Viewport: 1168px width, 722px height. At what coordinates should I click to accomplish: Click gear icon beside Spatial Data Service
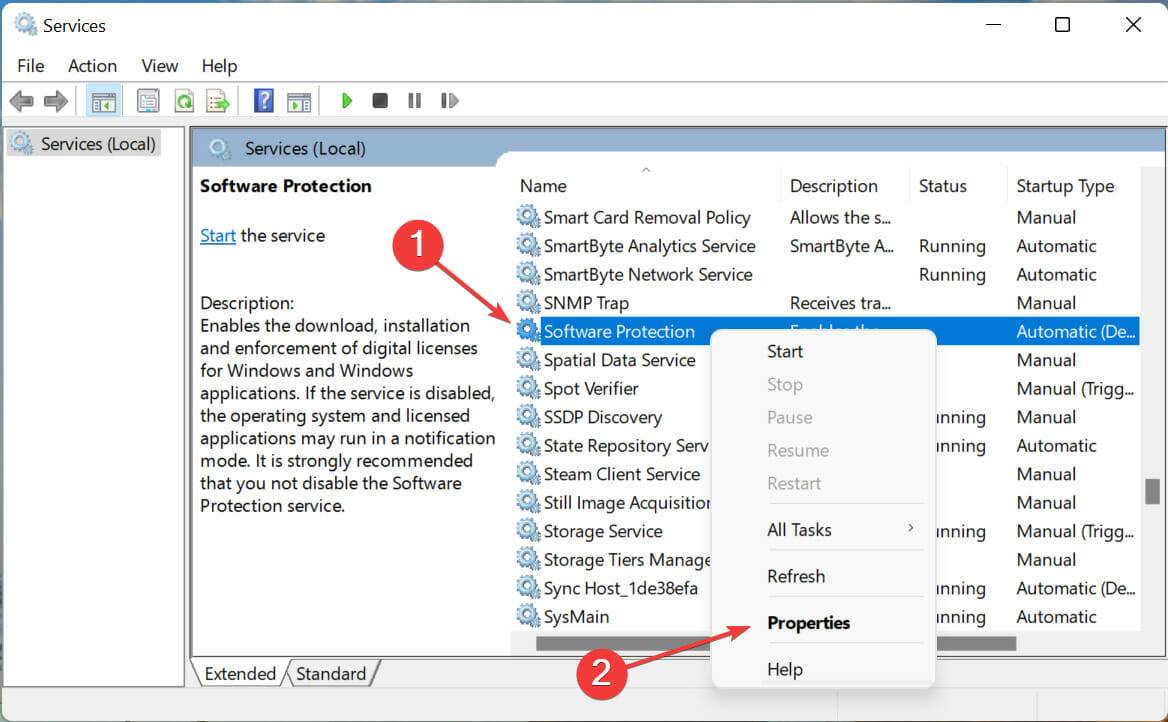(x=528, y=359)
